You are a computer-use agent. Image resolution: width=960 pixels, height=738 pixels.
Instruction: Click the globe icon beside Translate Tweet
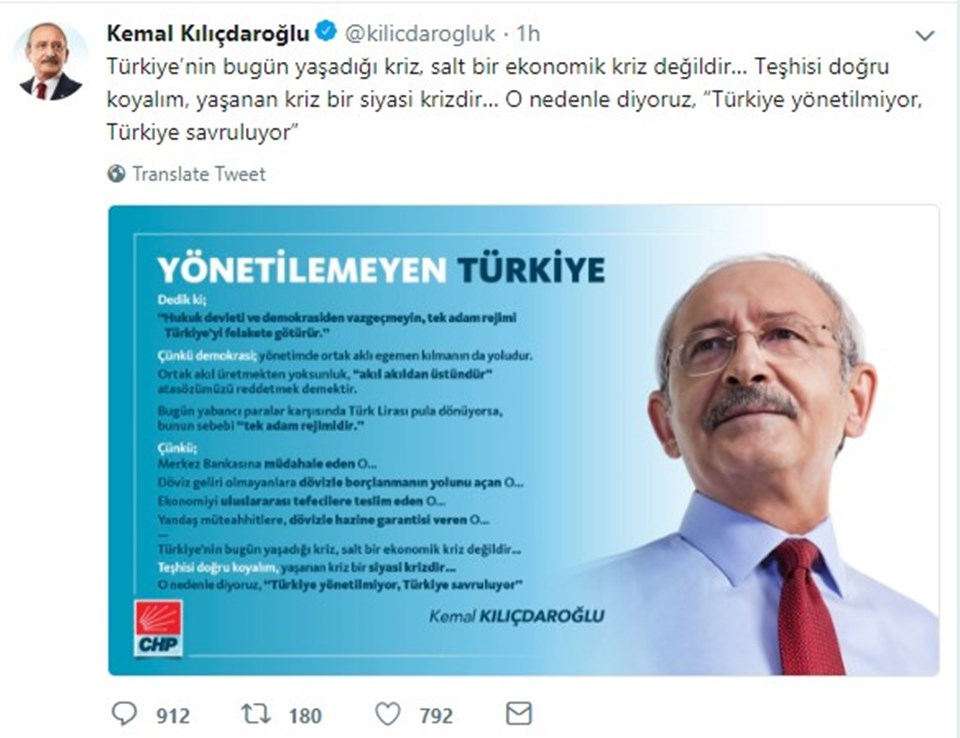(x=116, y=174)
